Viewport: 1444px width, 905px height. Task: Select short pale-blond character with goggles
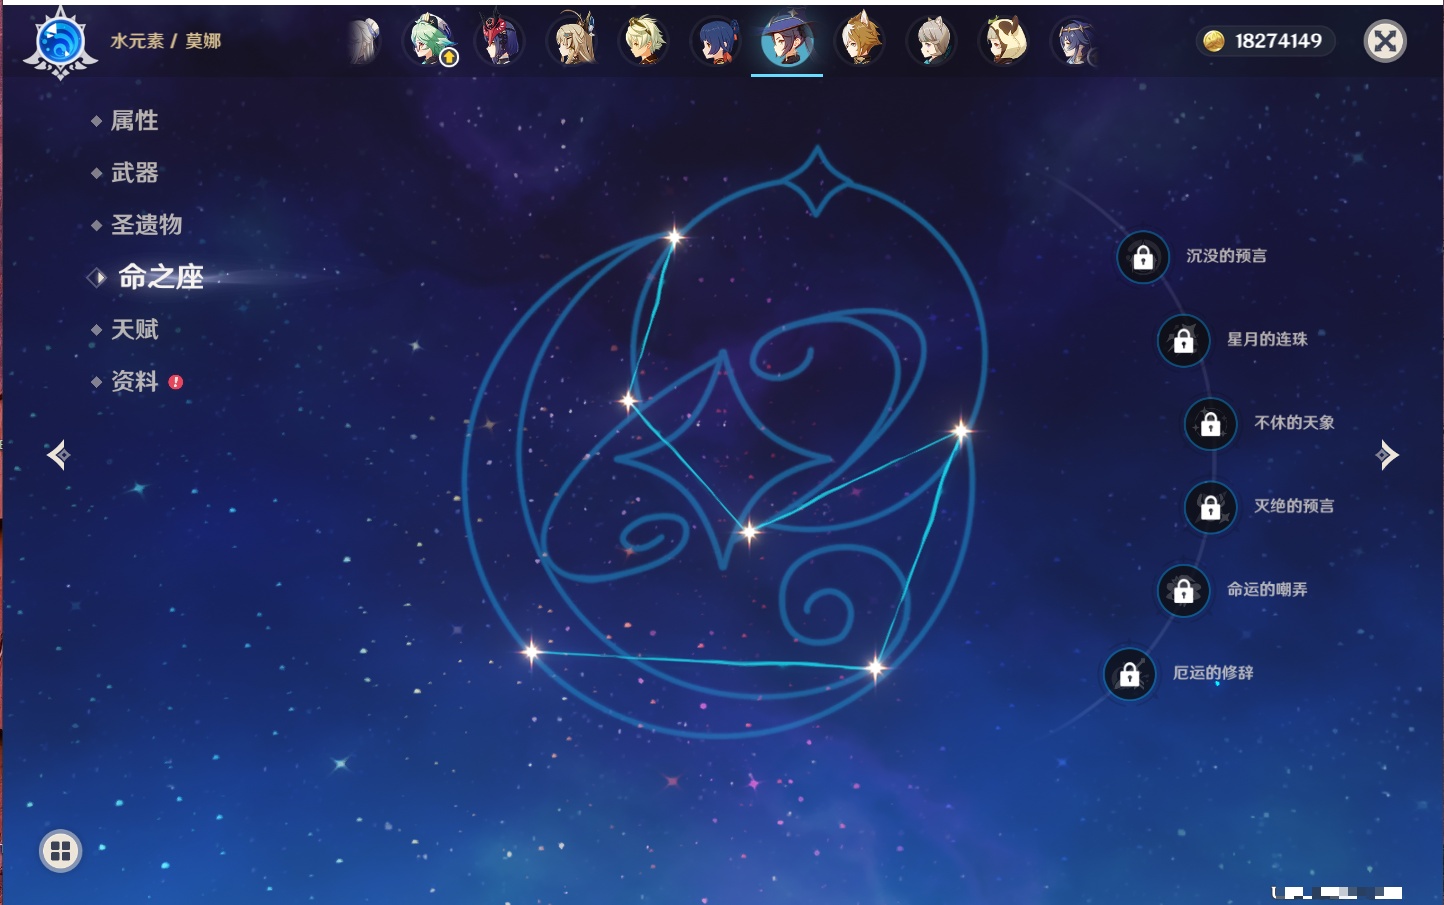[x=643, y=41]
